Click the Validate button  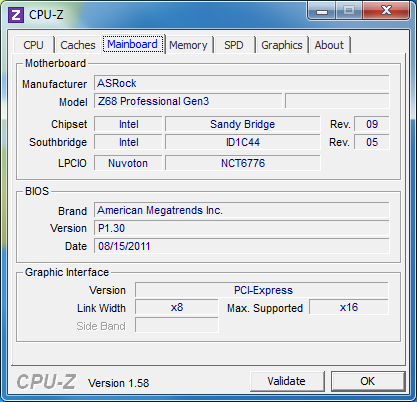(287, 381)
